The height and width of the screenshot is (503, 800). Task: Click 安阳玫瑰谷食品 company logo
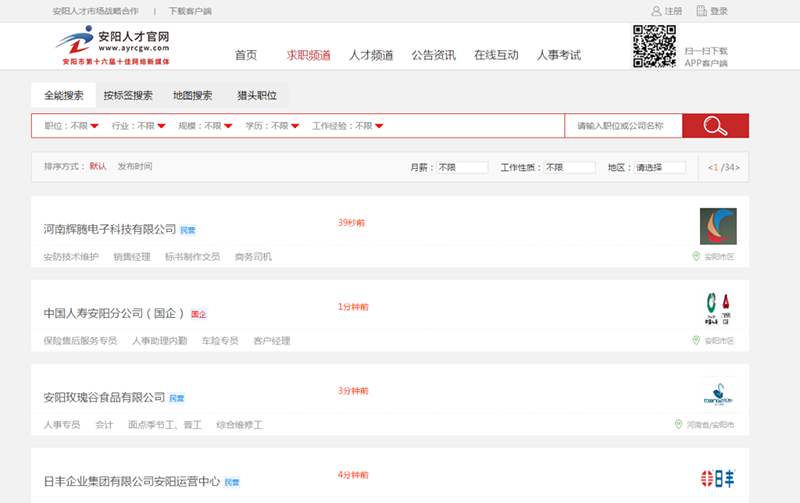(717, 393)
